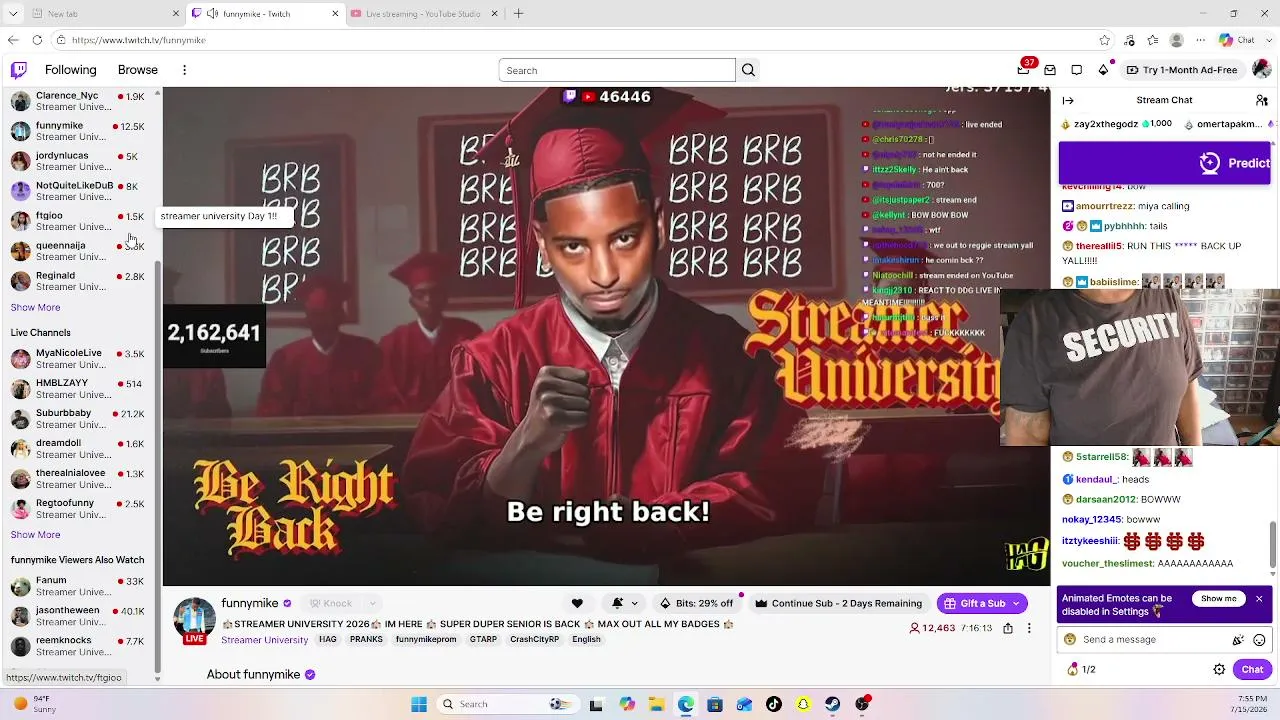
Task: Bookmark the page with star icon
Action: tap(1104, 40)
